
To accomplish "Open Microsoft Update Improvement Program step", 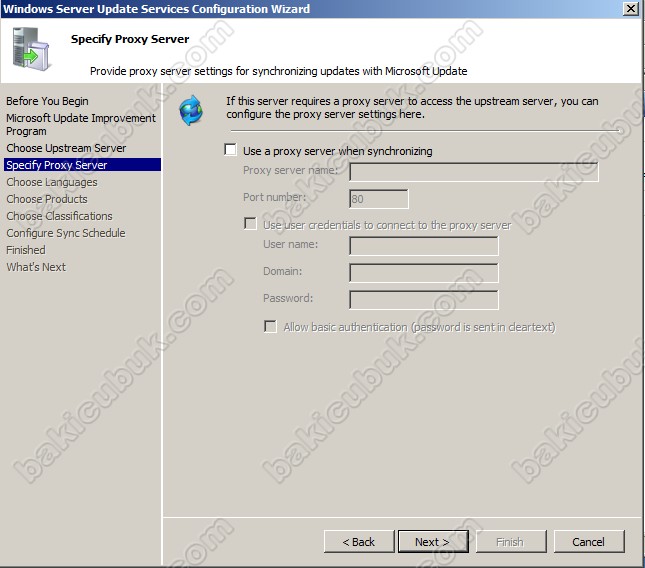I will [81, 125].
